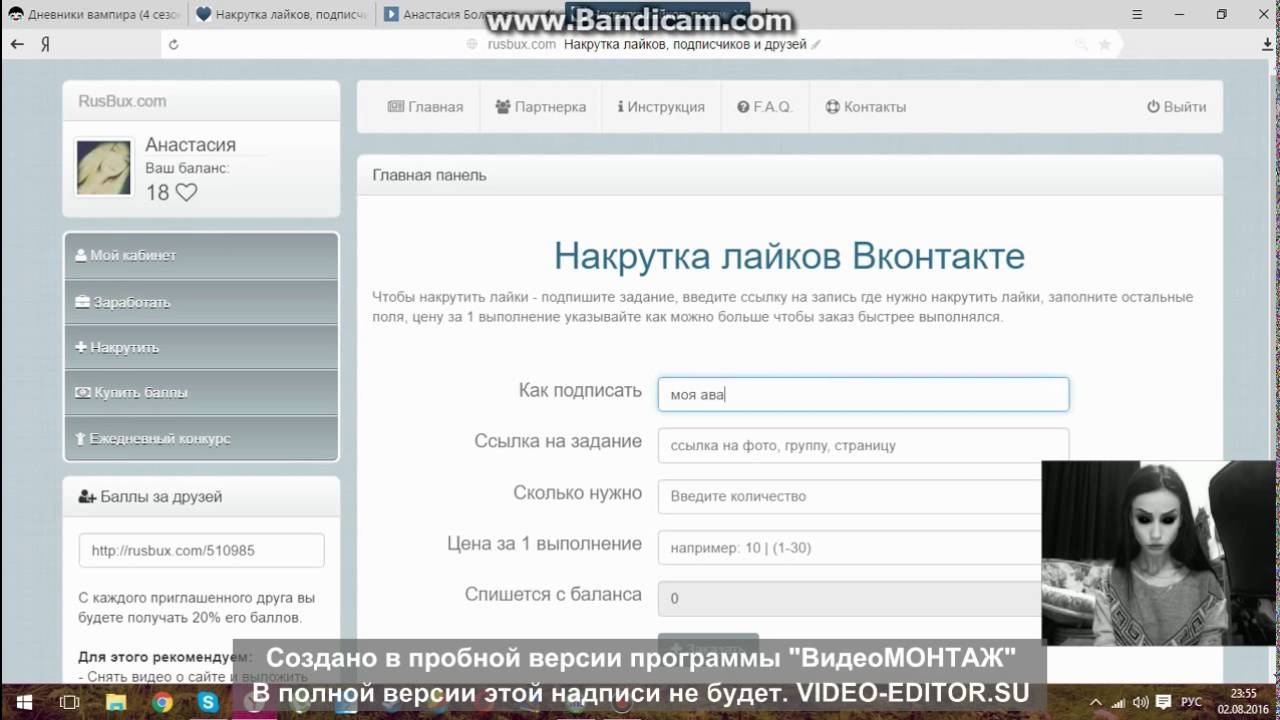This screenshot has height=720, width=1280.
Task: Bookmark the page with the star icon
Action: (x=1105, y=44)
